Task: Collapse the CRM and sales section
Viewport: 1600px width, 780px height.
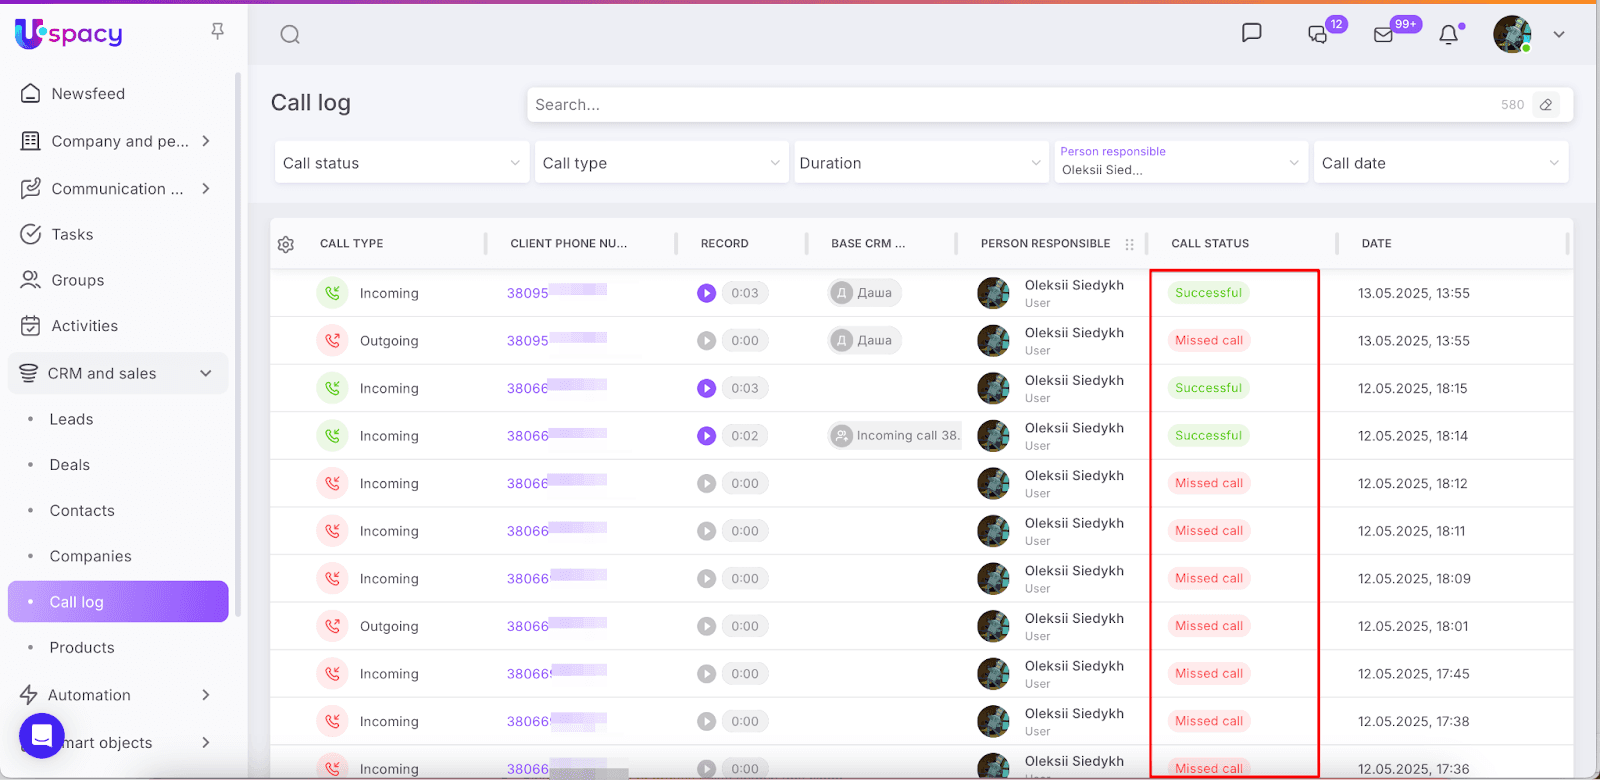Action: point(206,374)
